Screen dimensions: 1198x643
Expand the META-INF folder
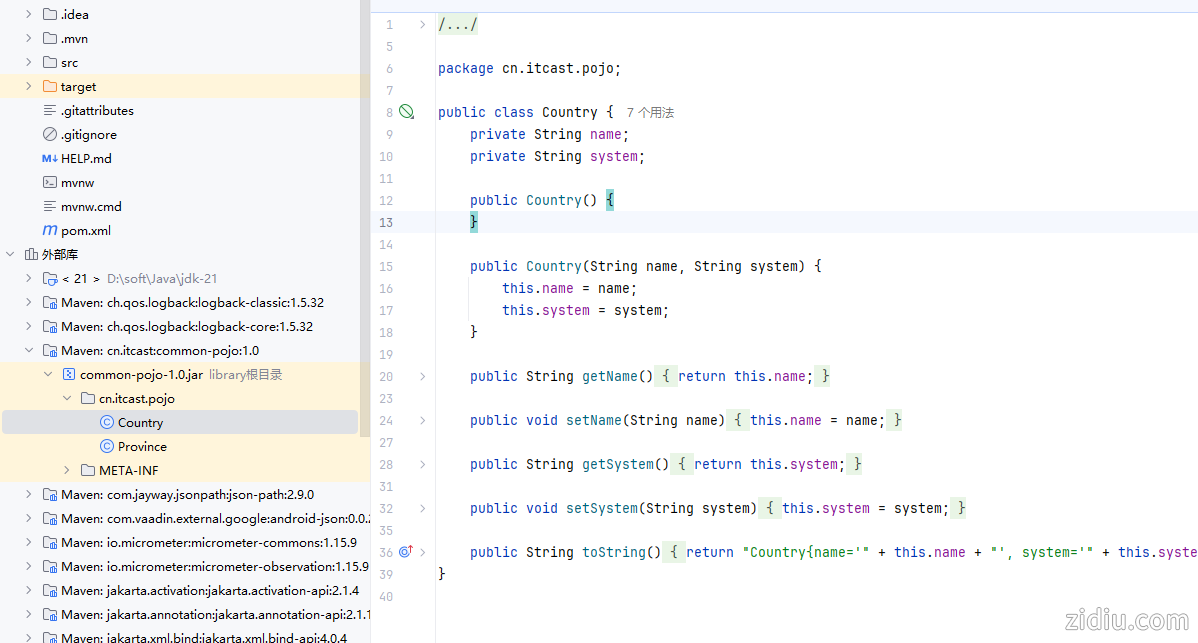coord(67,470)
